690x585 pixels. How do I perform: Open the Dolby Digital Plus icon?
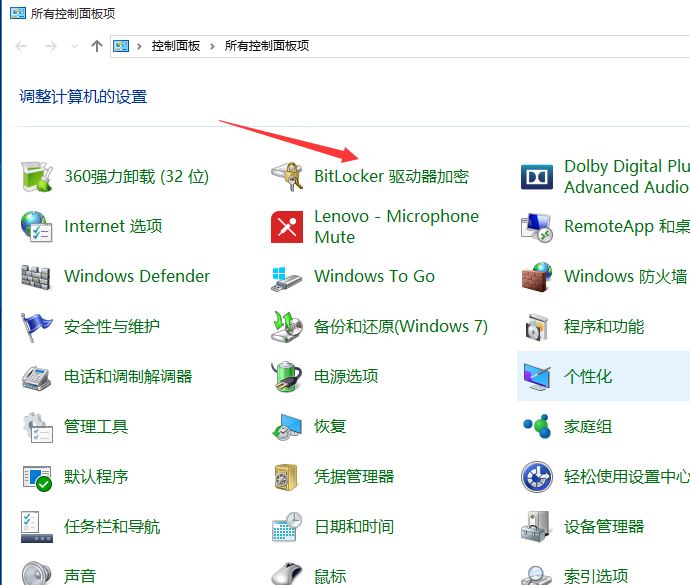point(537,177)
